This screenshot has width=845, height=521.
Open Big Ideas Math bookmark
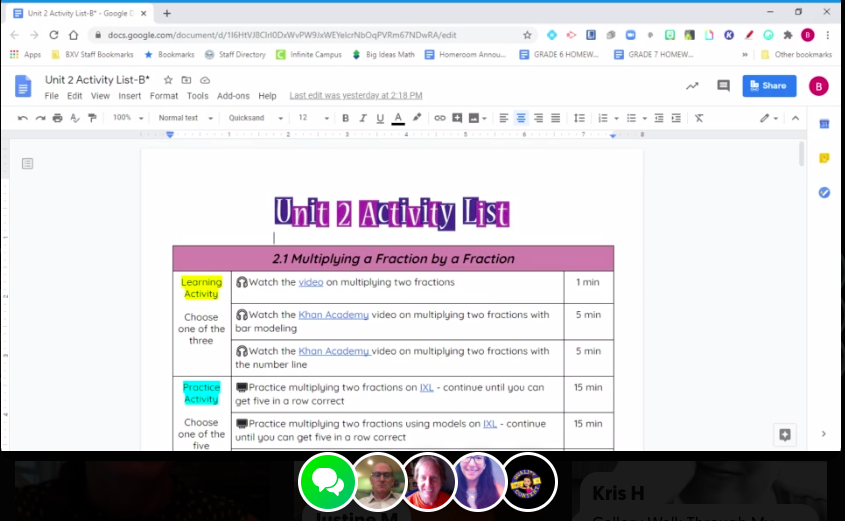pyautogui.click(x=384, y=54)
